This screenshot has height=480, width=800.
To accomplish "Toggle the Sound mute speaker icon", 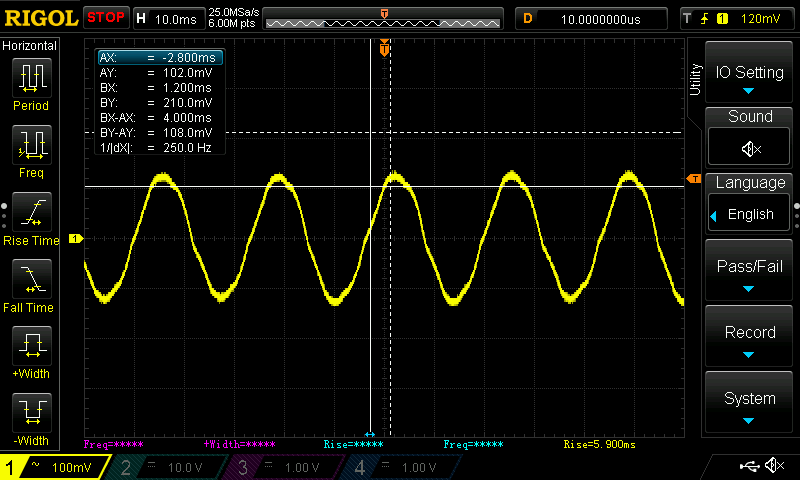I will (750, 148).
